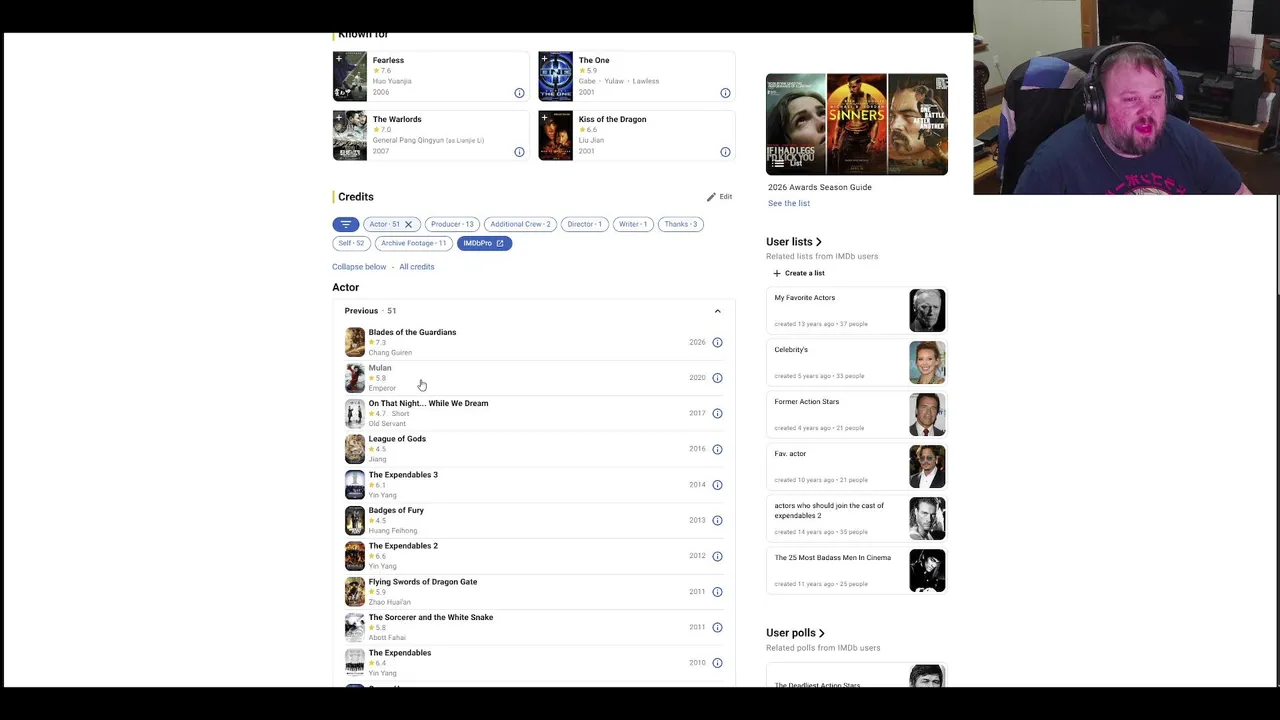Click the Badges of Fury poster thumbnail
The width and height of the screenshot is (1280, 720).
[x=355, y=520]
